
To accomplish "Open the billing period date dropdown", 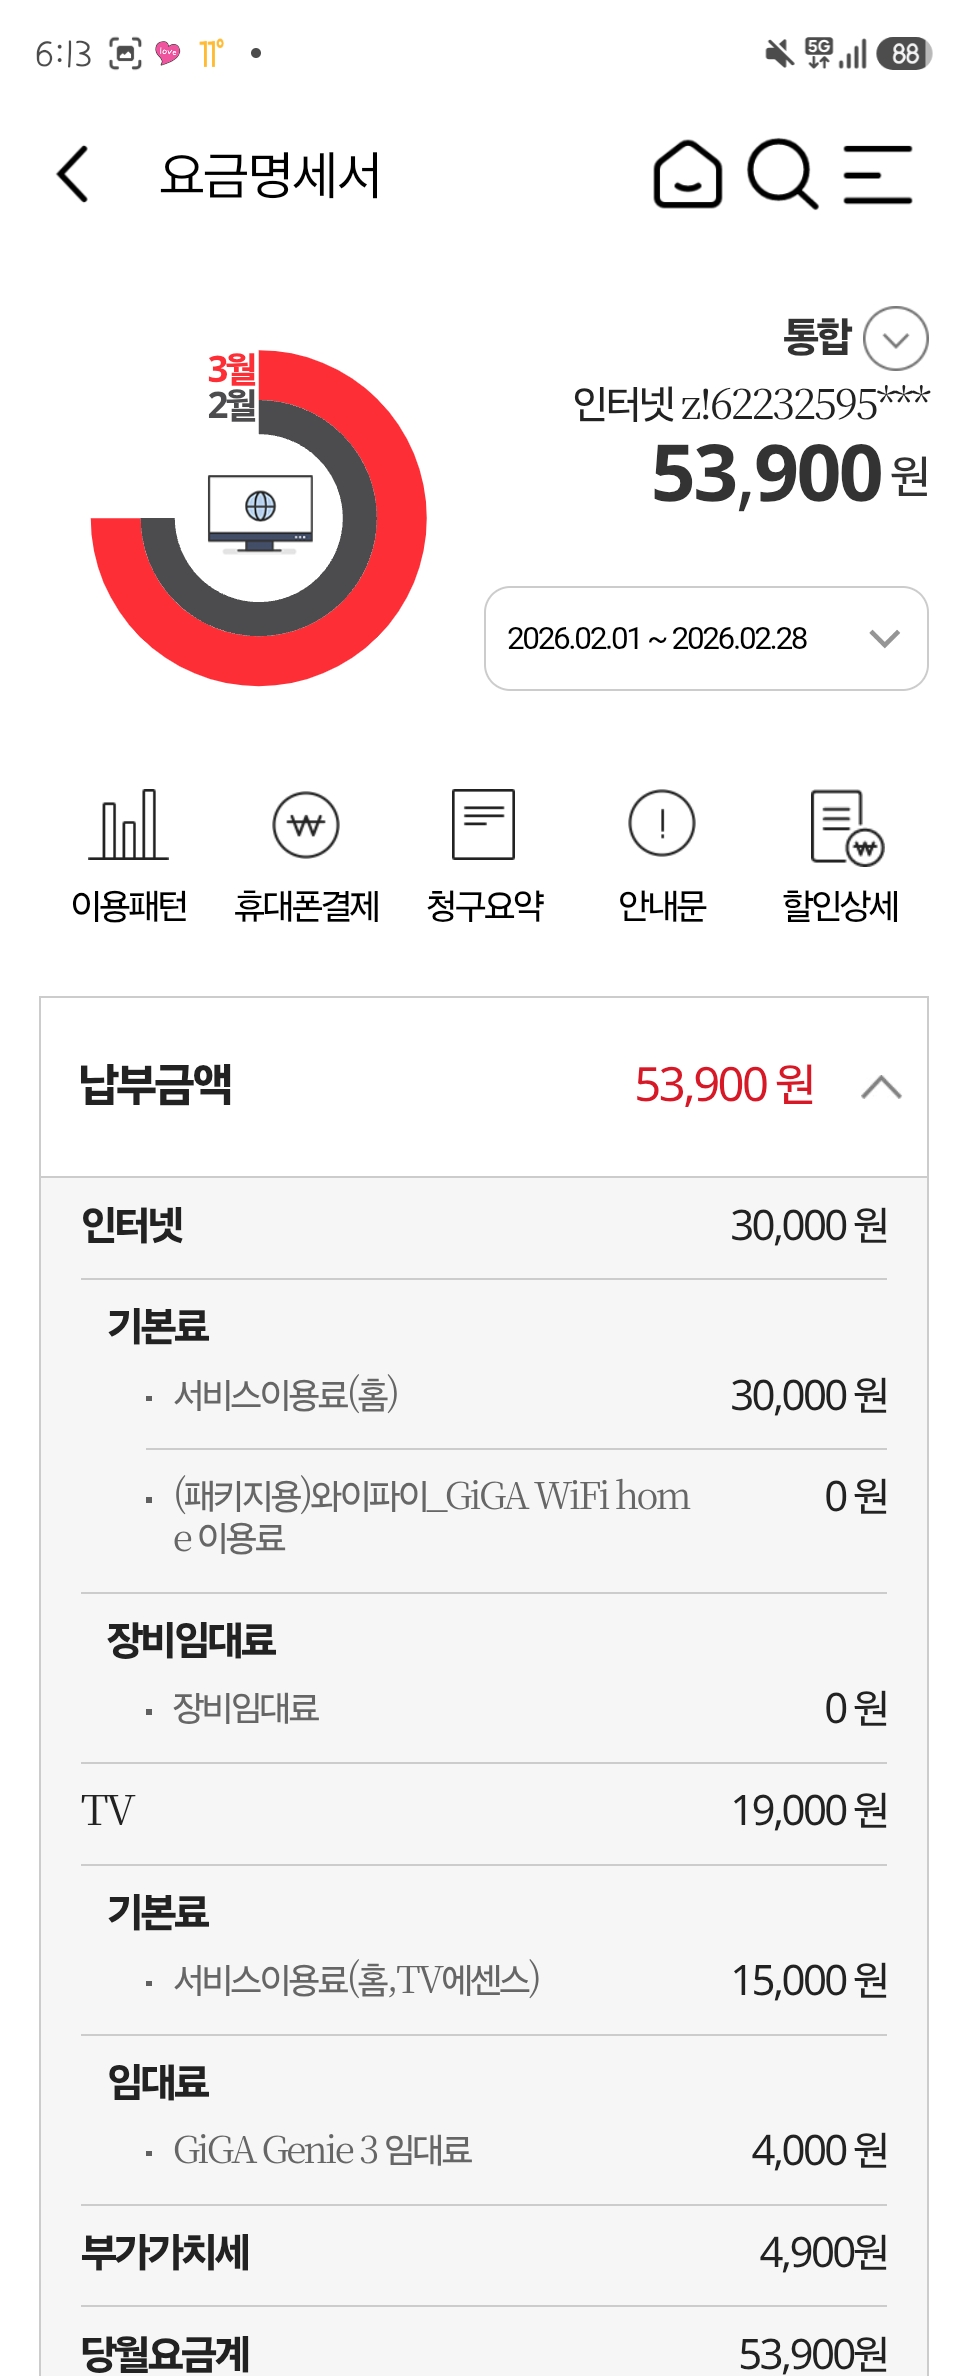I will (x=706, y=639).
